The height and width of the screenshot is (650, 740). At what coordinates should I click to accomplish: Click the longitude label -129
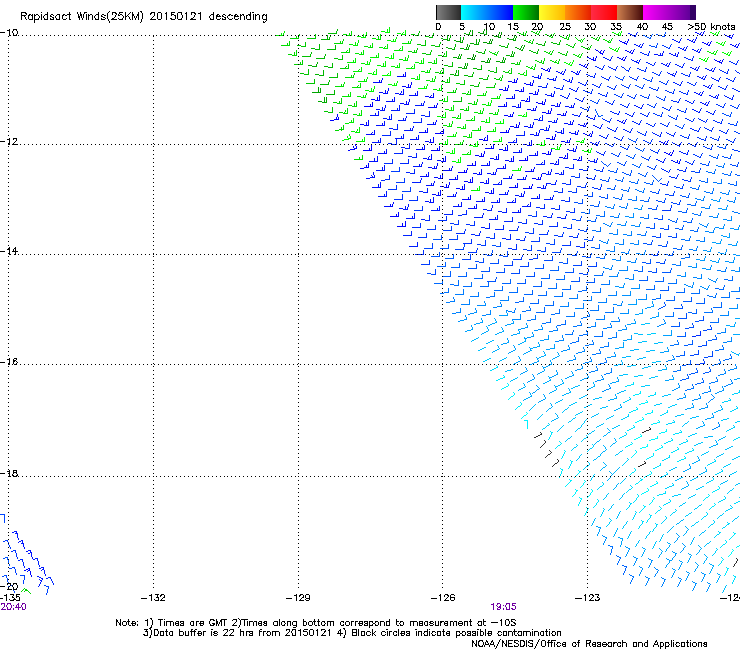pyautogui.click(x=298, y=598)
